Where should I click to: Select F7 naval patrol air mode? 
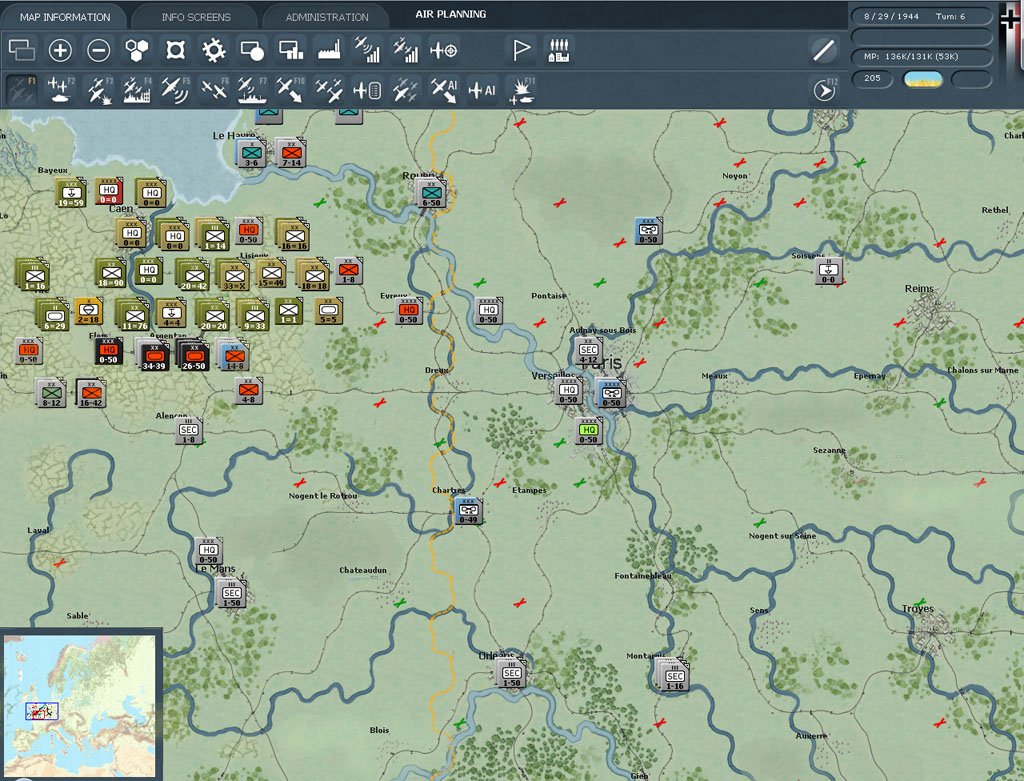pyautogui.click(x=252, y=90)
